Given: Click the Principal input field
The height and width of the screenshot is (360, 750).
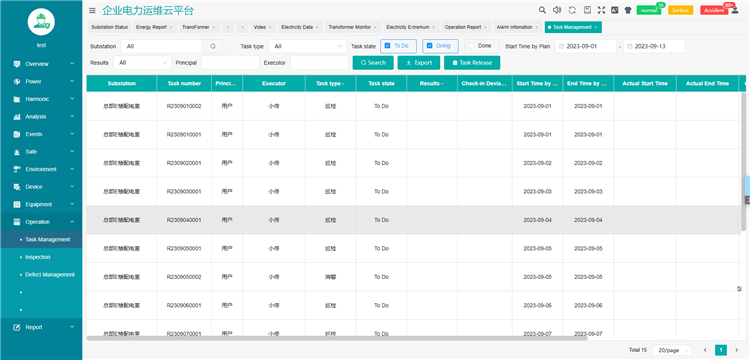Looking at the screenshot, I should pyautogui.click(x=230, y=63).
